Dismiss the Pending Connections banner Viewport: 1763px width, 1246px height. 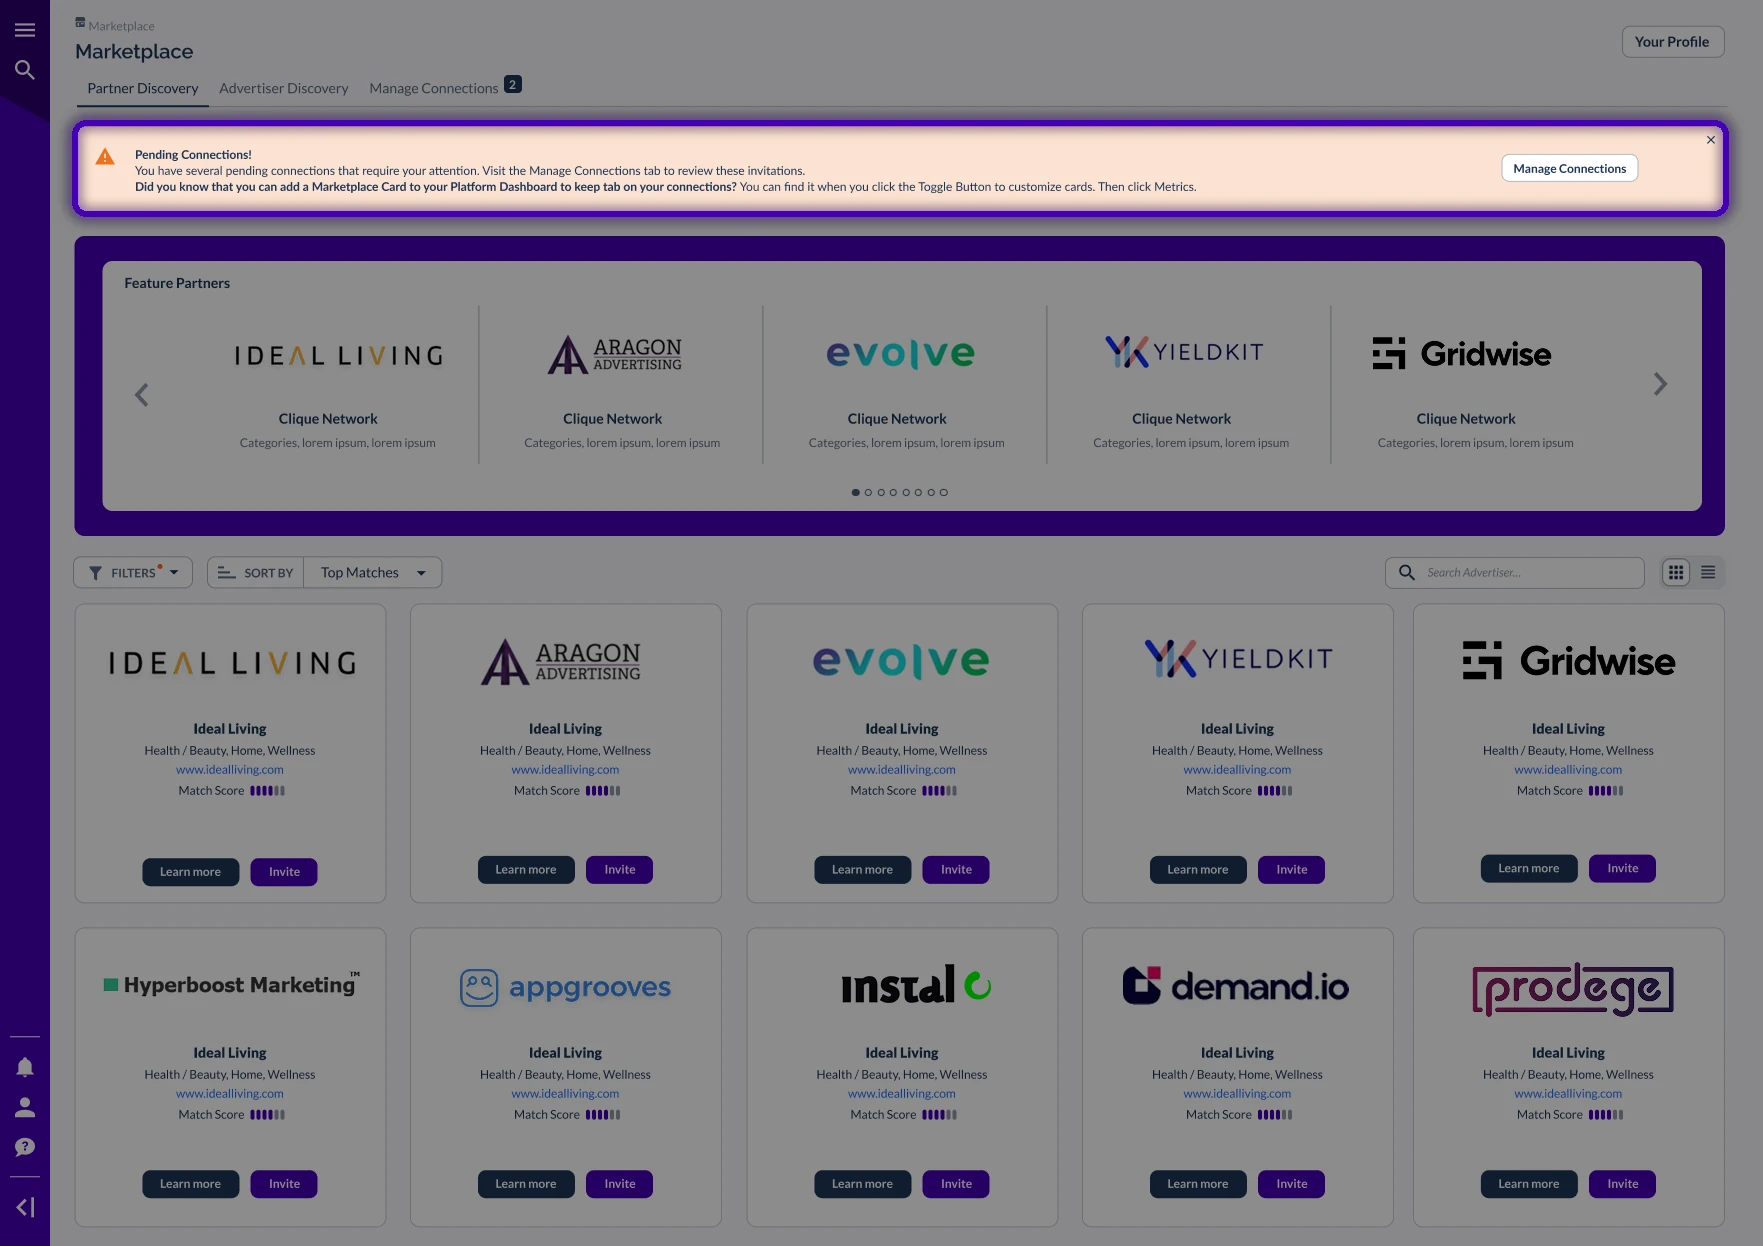[x=1711, y=140]
